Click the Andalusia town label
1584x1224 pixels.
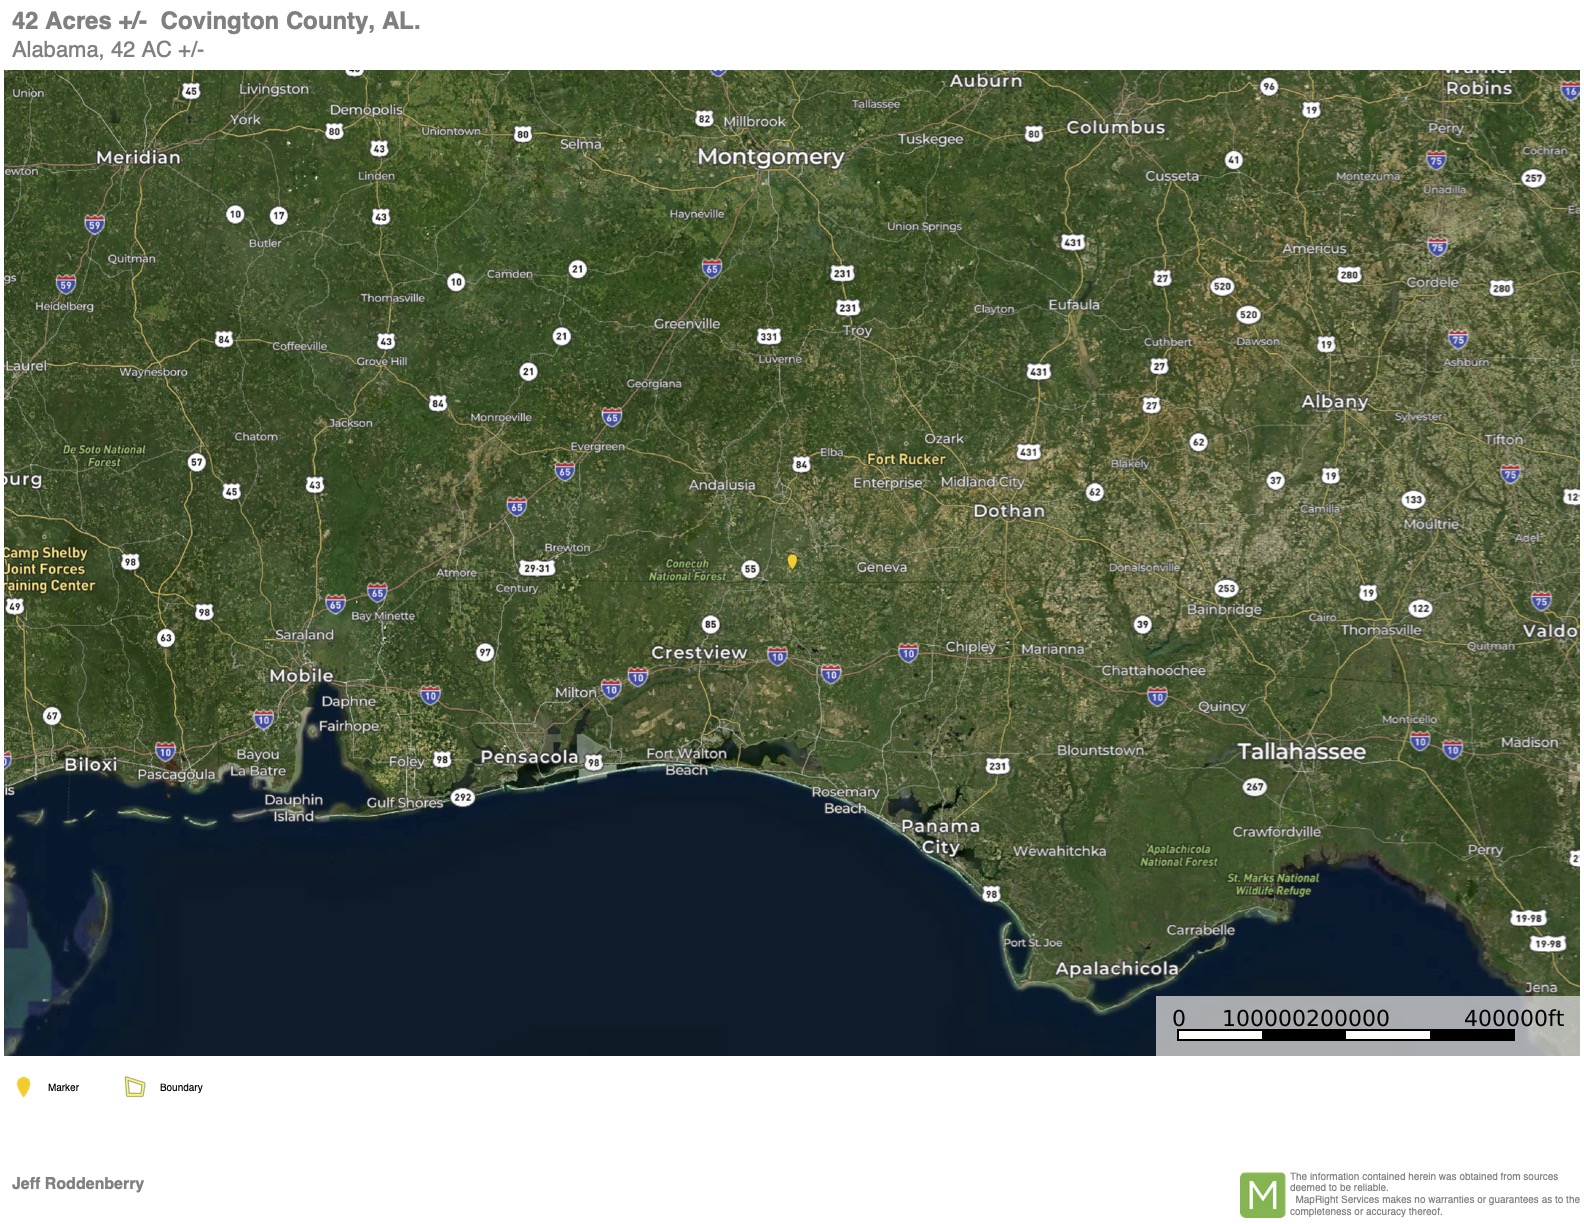point(722,485)
